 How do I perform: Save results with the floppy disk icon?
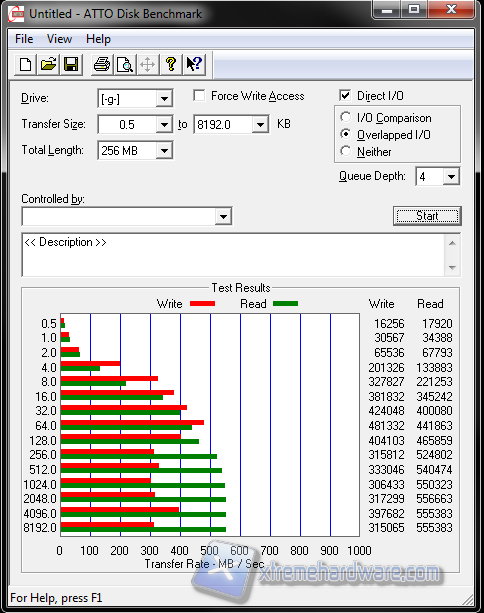[x=71, y=64]
